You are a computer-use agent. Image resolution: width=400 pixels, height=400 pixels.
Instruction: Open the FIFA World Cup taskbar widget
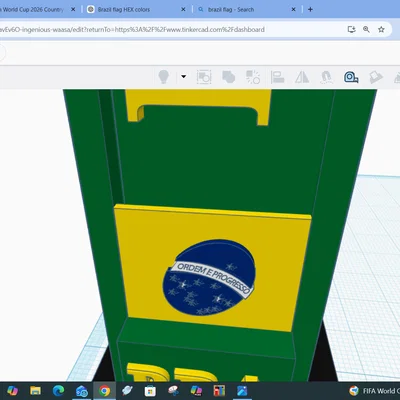[x=374, y=390]
